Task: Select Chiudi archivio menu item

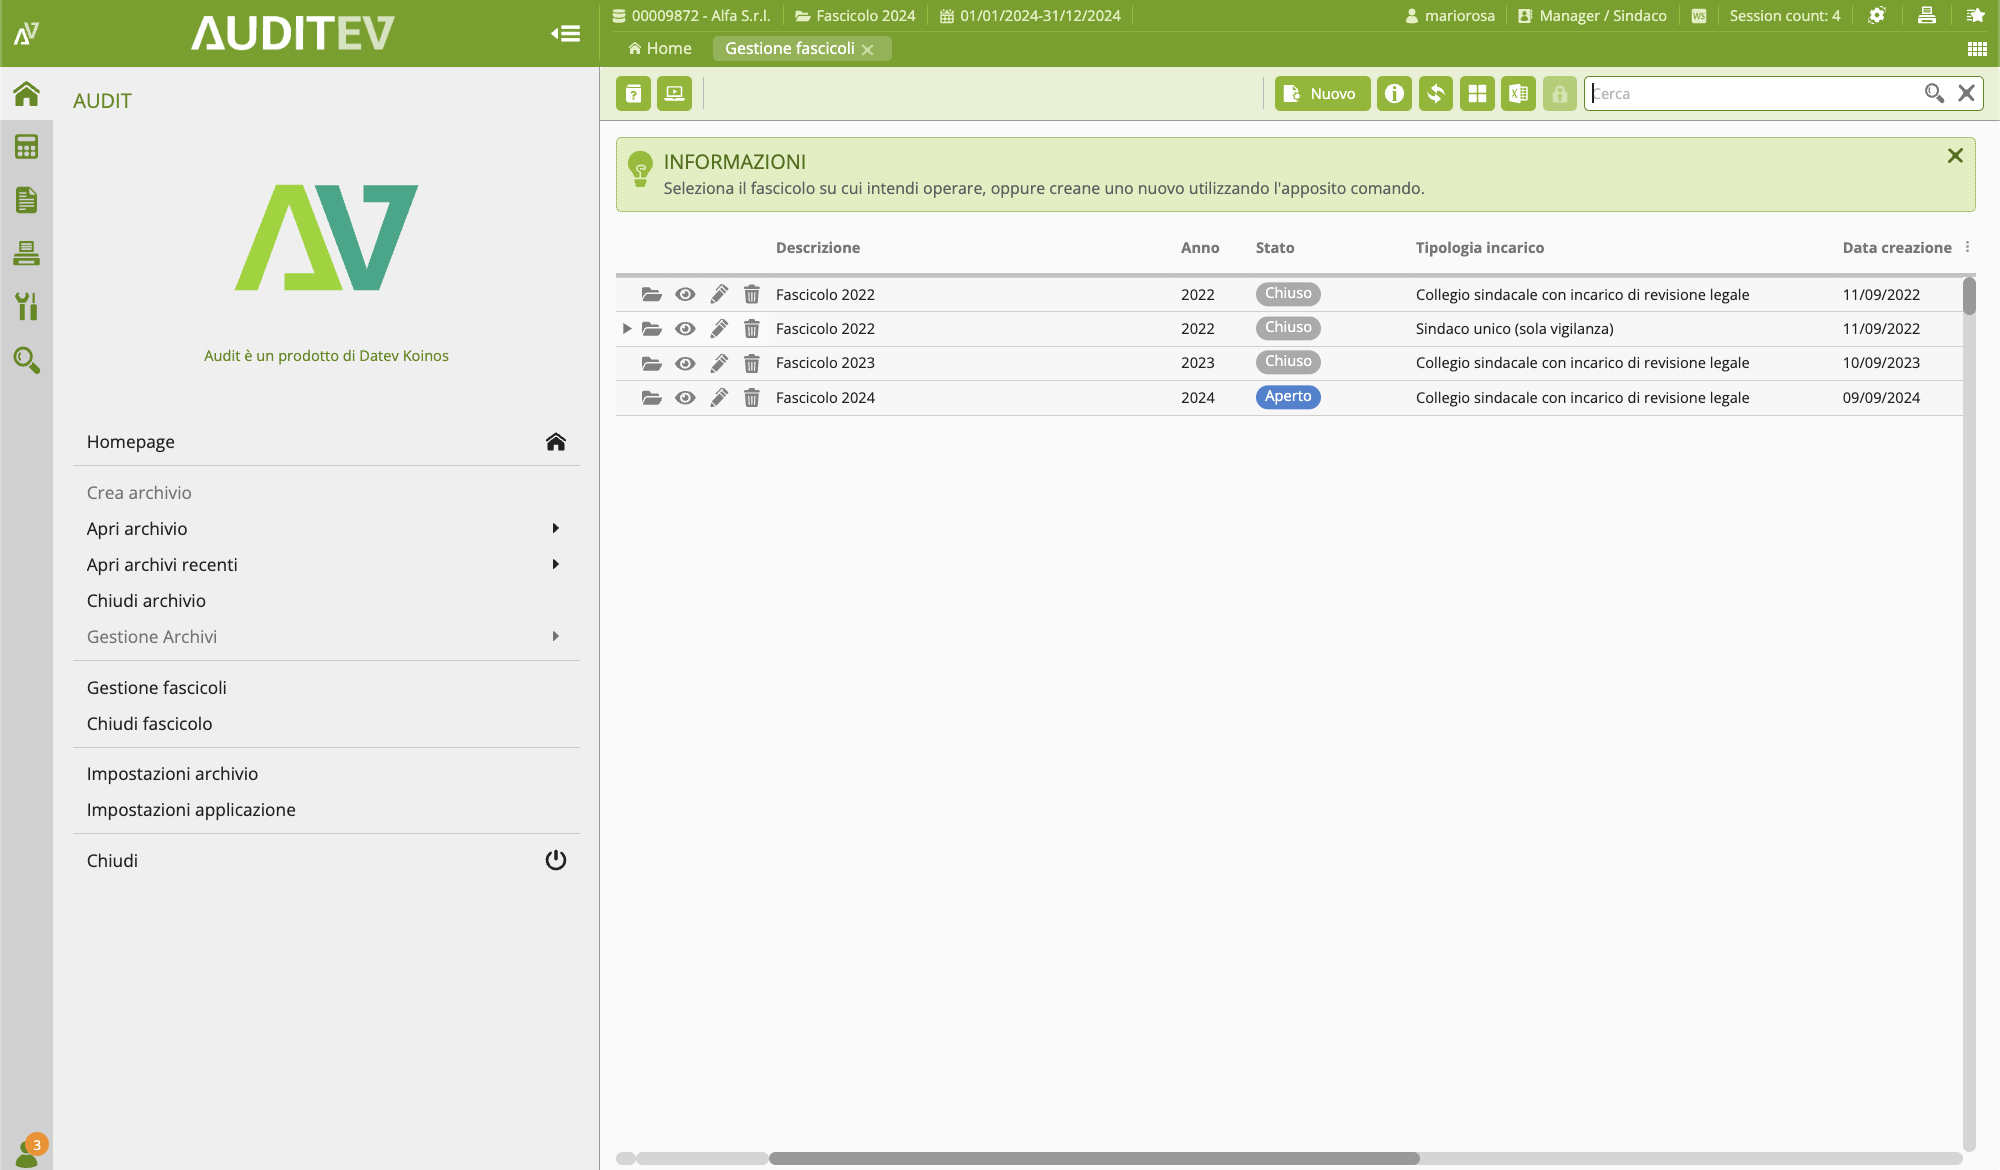Action: [326, 600]
